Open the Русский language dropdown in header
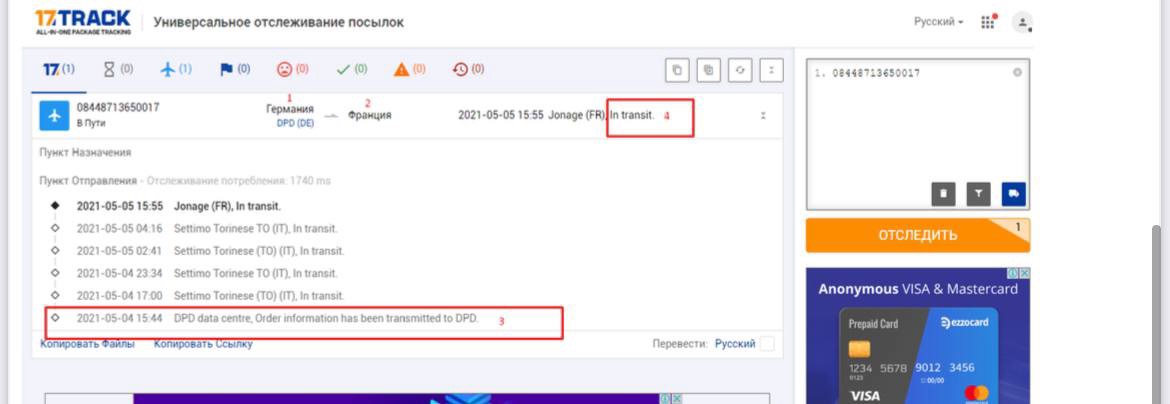 click(938, 22)
